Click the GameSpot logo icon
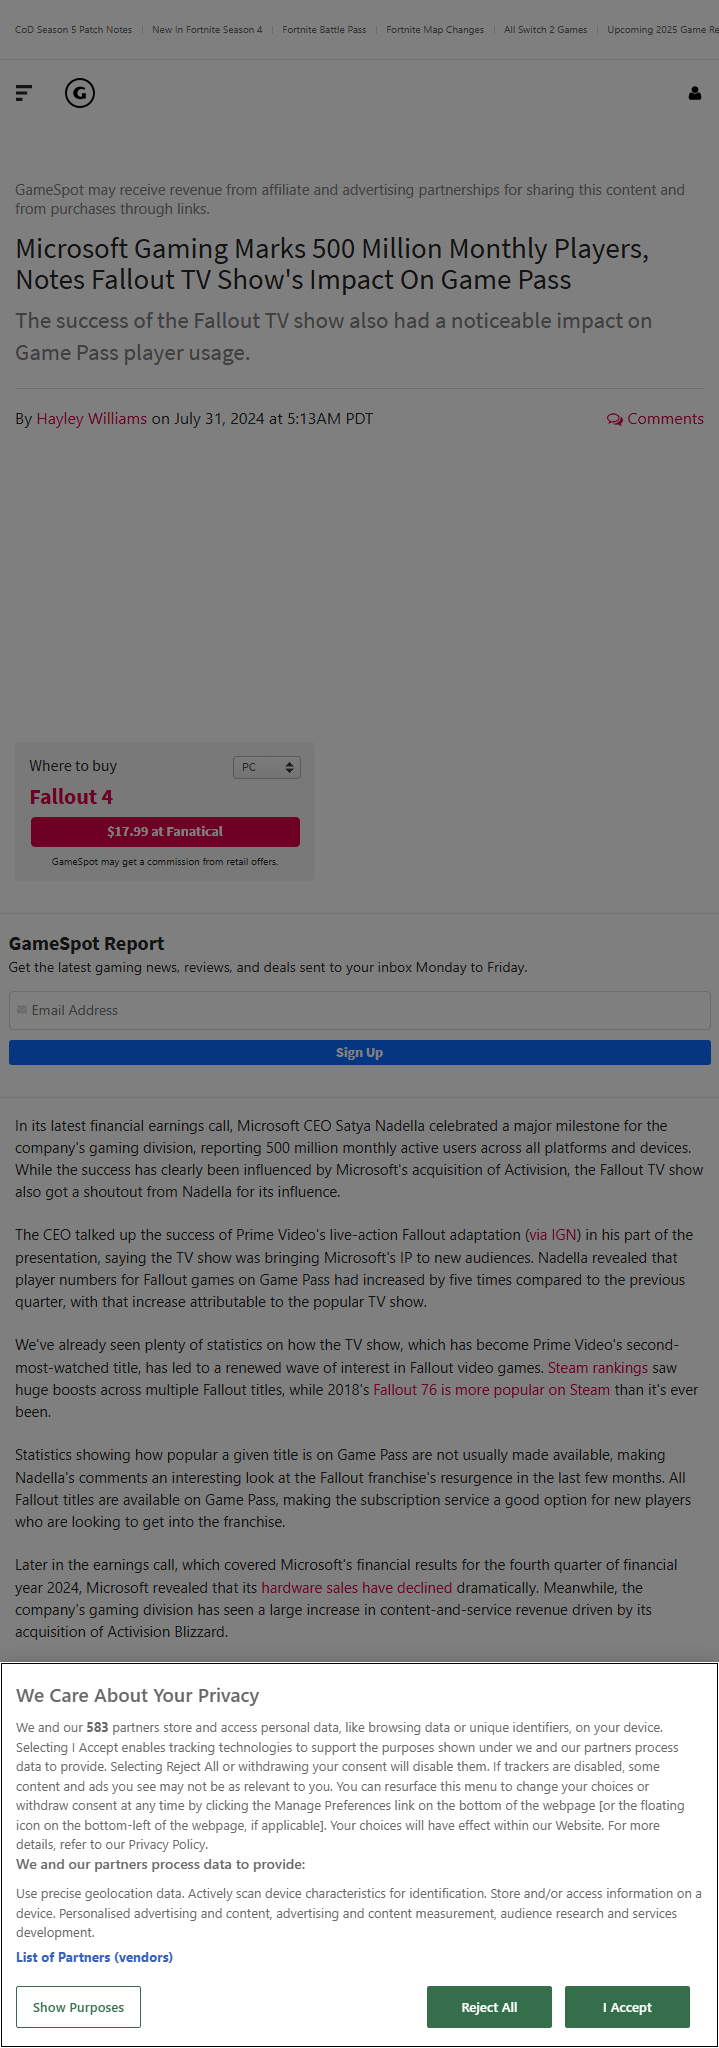The image size is (719, 2048). pos(80,93)
